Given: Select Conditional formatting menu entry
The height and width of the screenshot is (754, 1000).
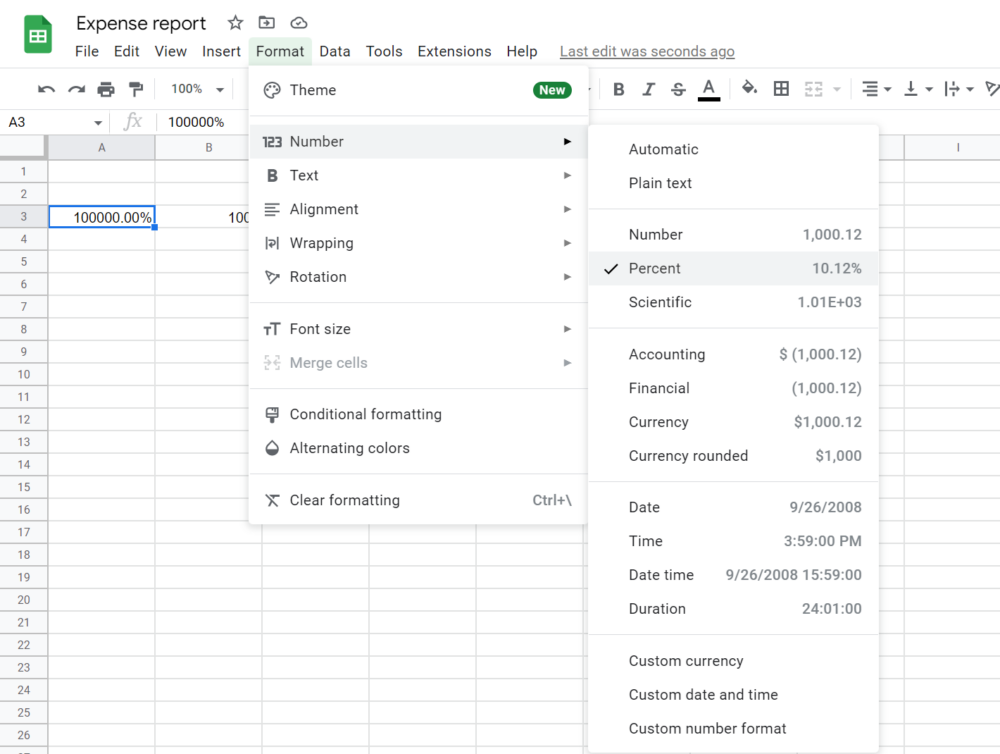Looking at the screenshot, I should [365, 414].
